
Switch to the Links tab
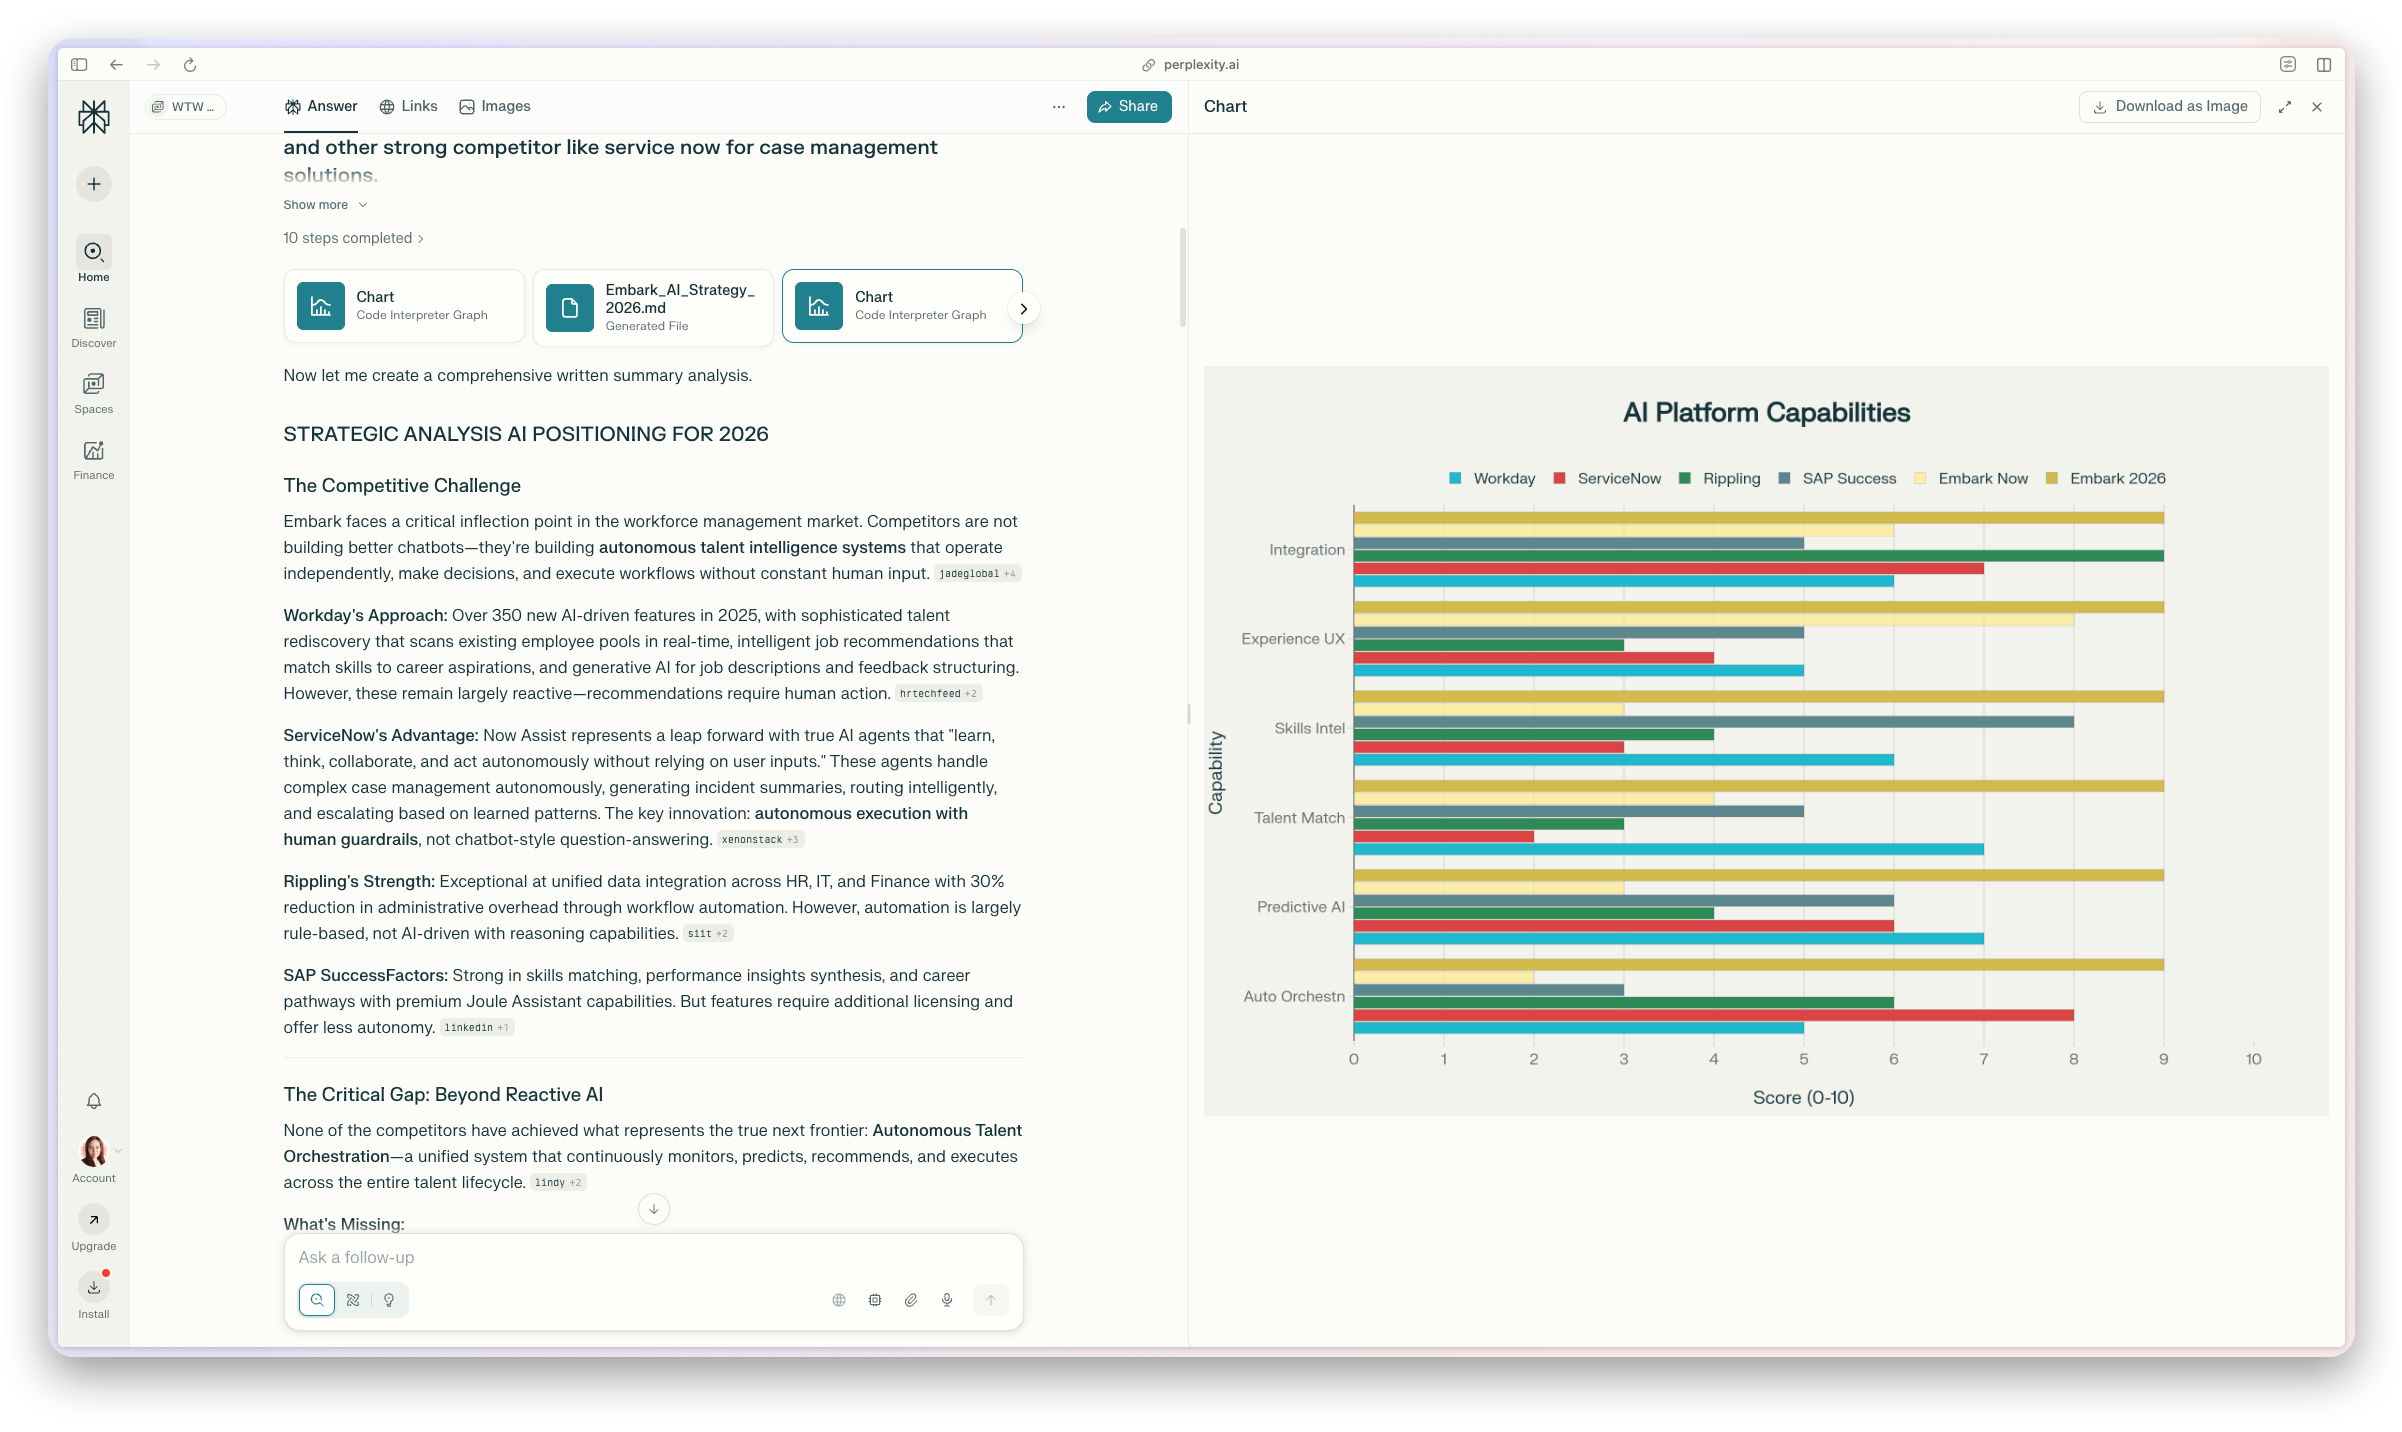tap(408, 106)
